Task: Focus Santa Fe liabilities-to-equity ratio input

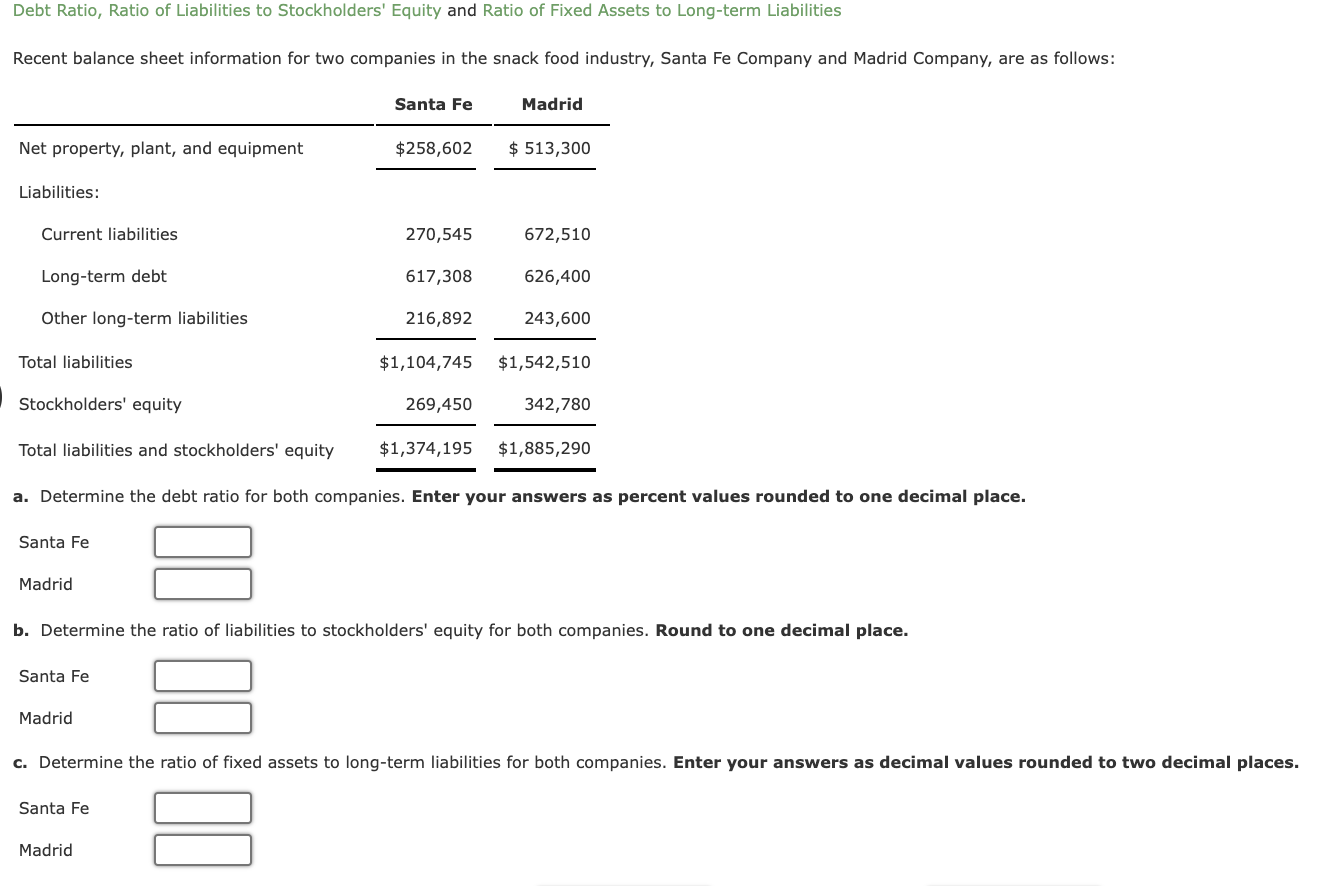Action: (203, 676)
